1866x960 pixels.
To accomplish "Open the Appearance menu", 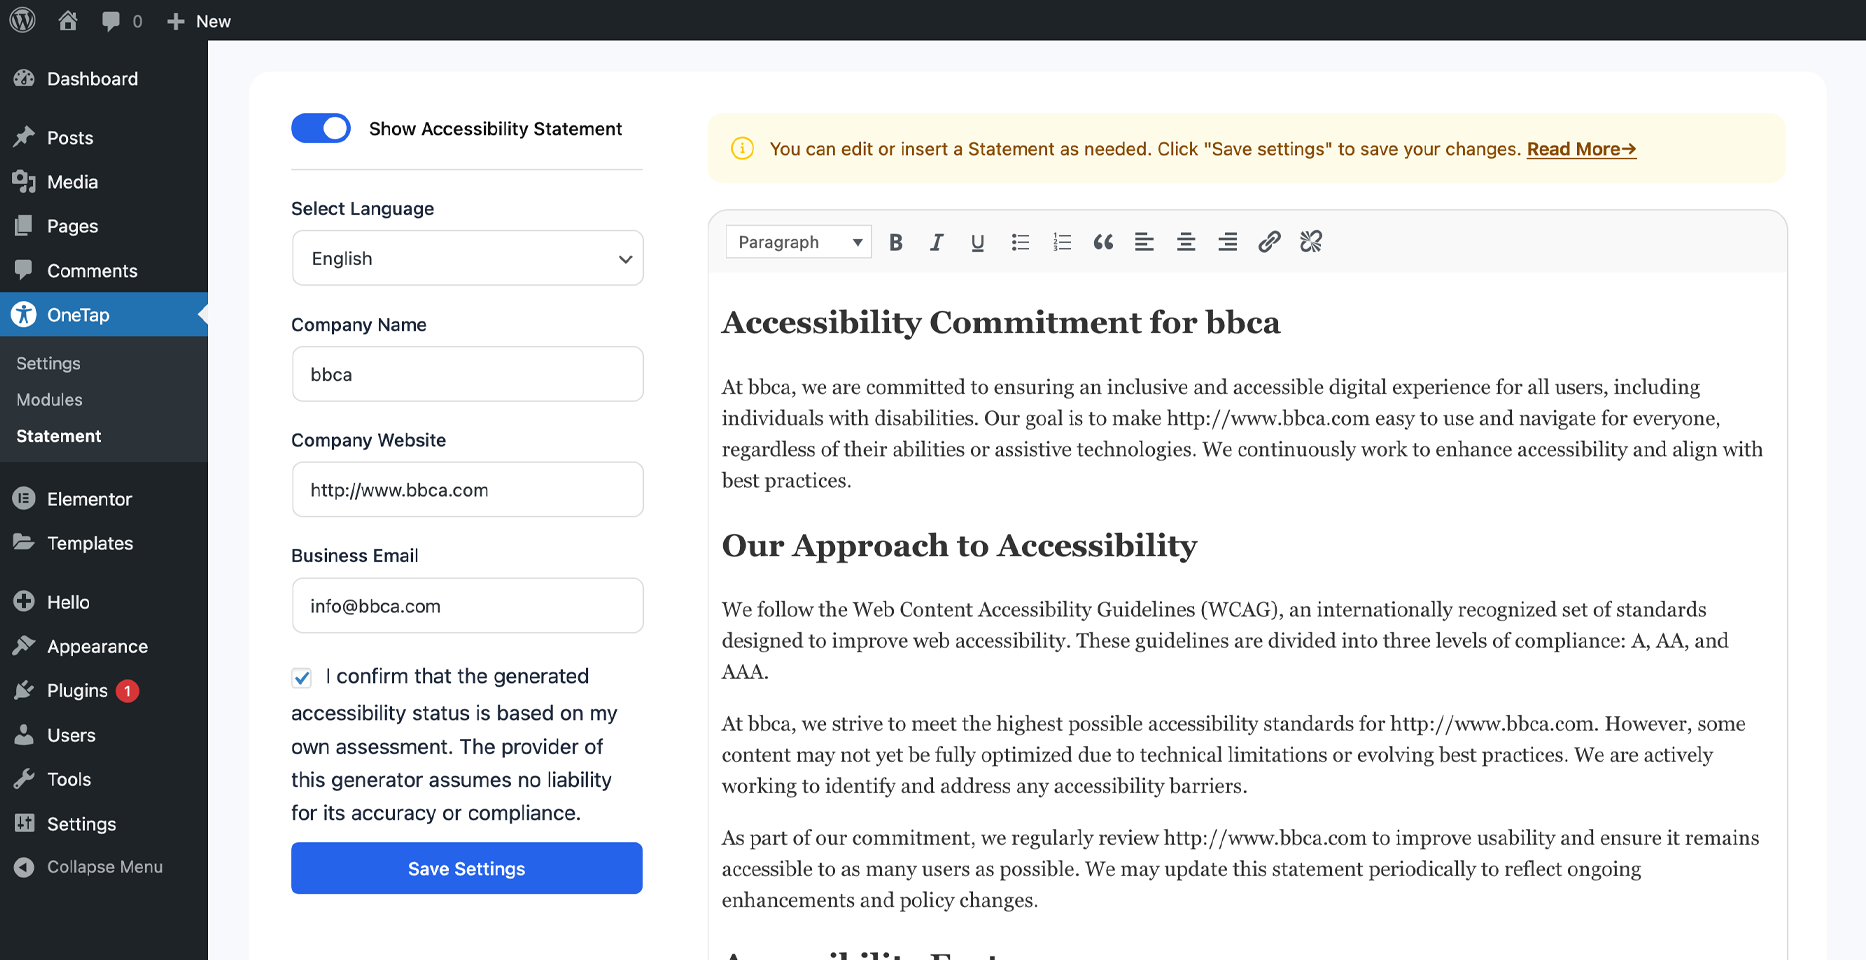I will point(104,647).
